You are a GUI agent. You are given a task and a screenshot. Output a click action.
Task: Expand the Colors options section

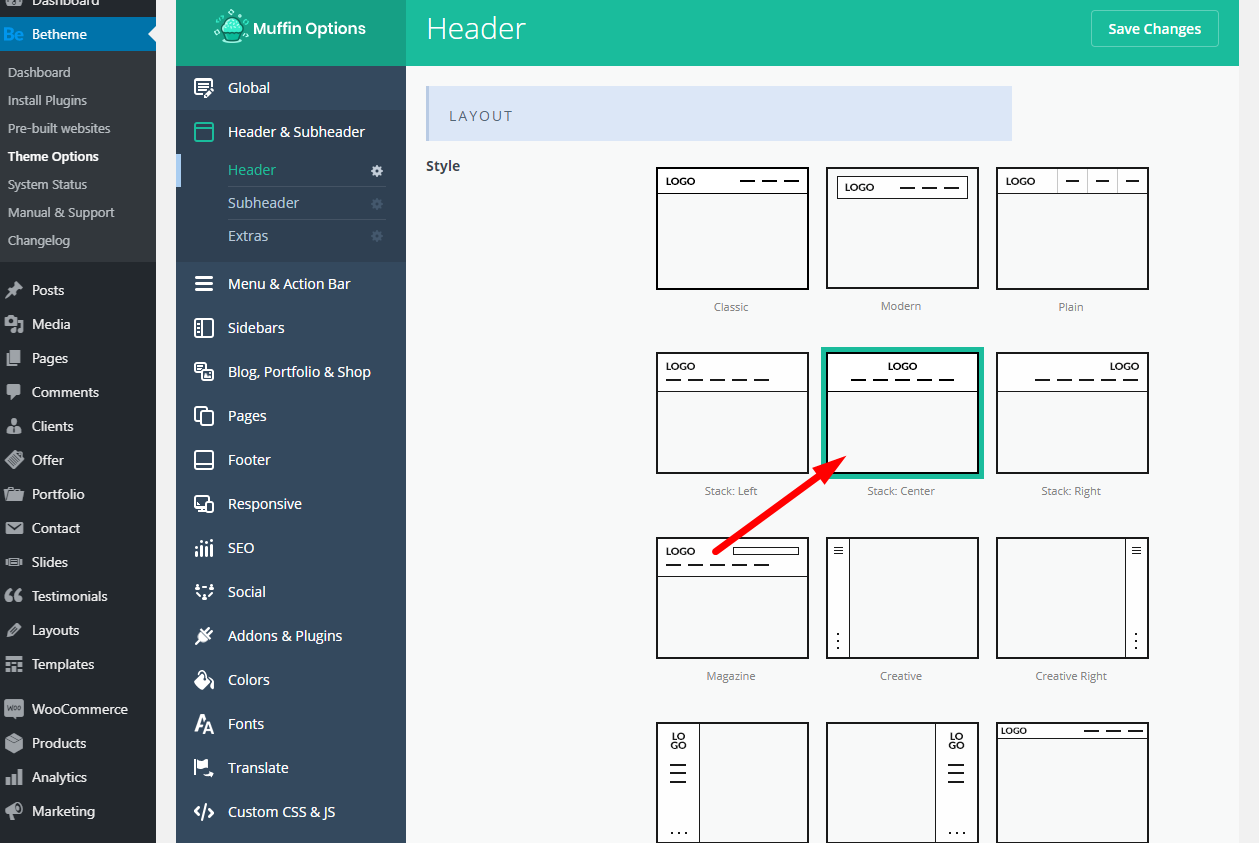coord(291,680)
